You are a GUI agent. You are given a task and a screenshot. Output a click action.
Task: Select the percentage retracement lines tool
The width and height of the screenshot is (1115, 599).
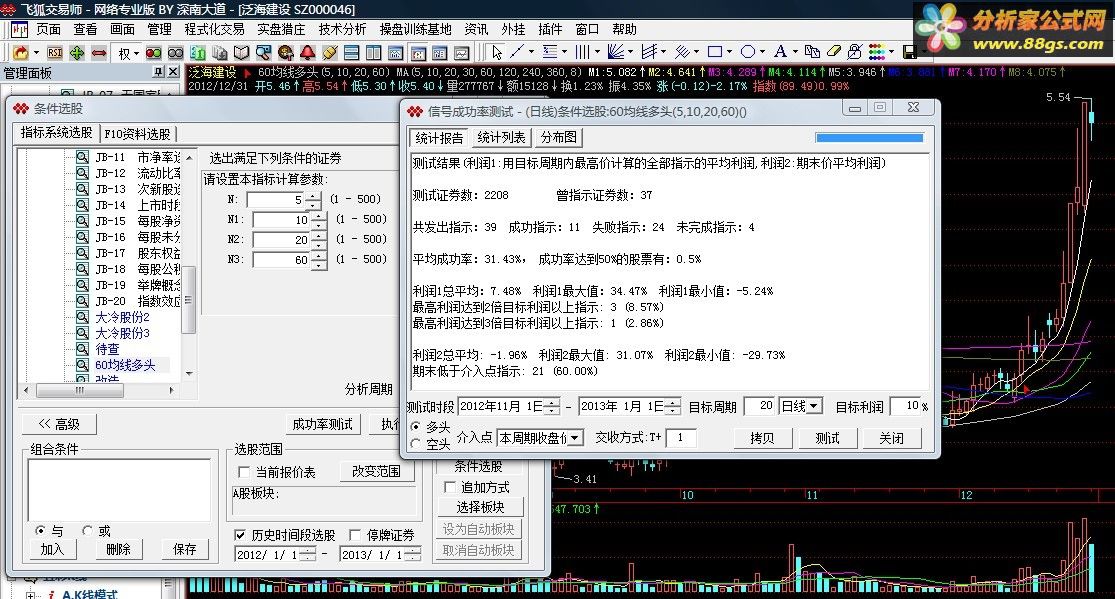click(x=550, y=52)
